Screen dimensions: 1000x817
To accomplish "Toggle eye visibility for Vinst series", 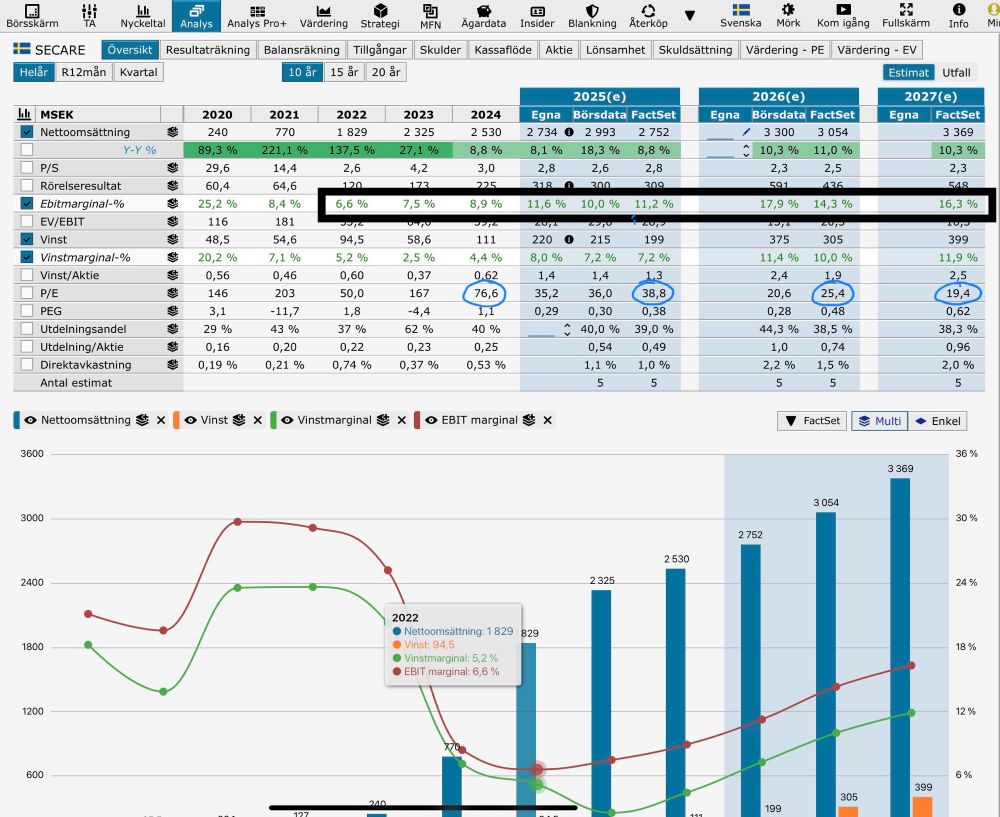I will click(x=190, y=420).
